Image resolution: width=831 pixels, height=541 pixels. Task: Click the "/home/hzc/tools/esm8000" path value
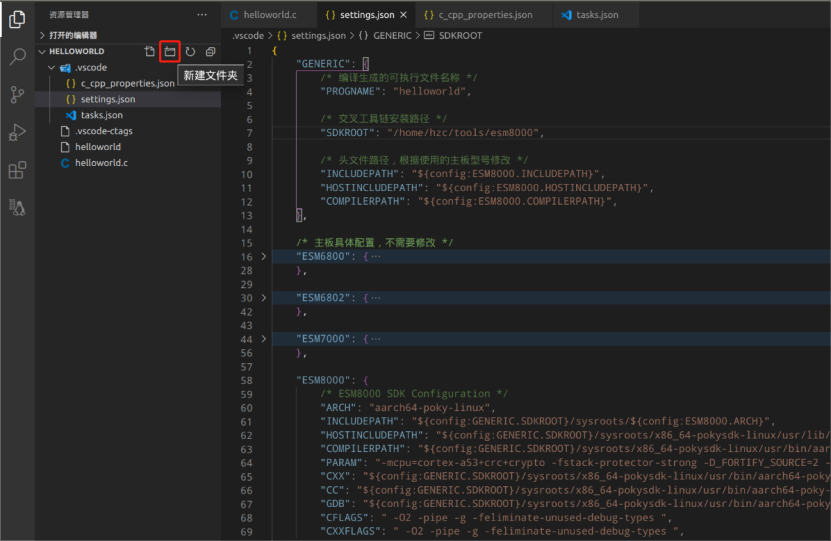[x=463, y=132]
